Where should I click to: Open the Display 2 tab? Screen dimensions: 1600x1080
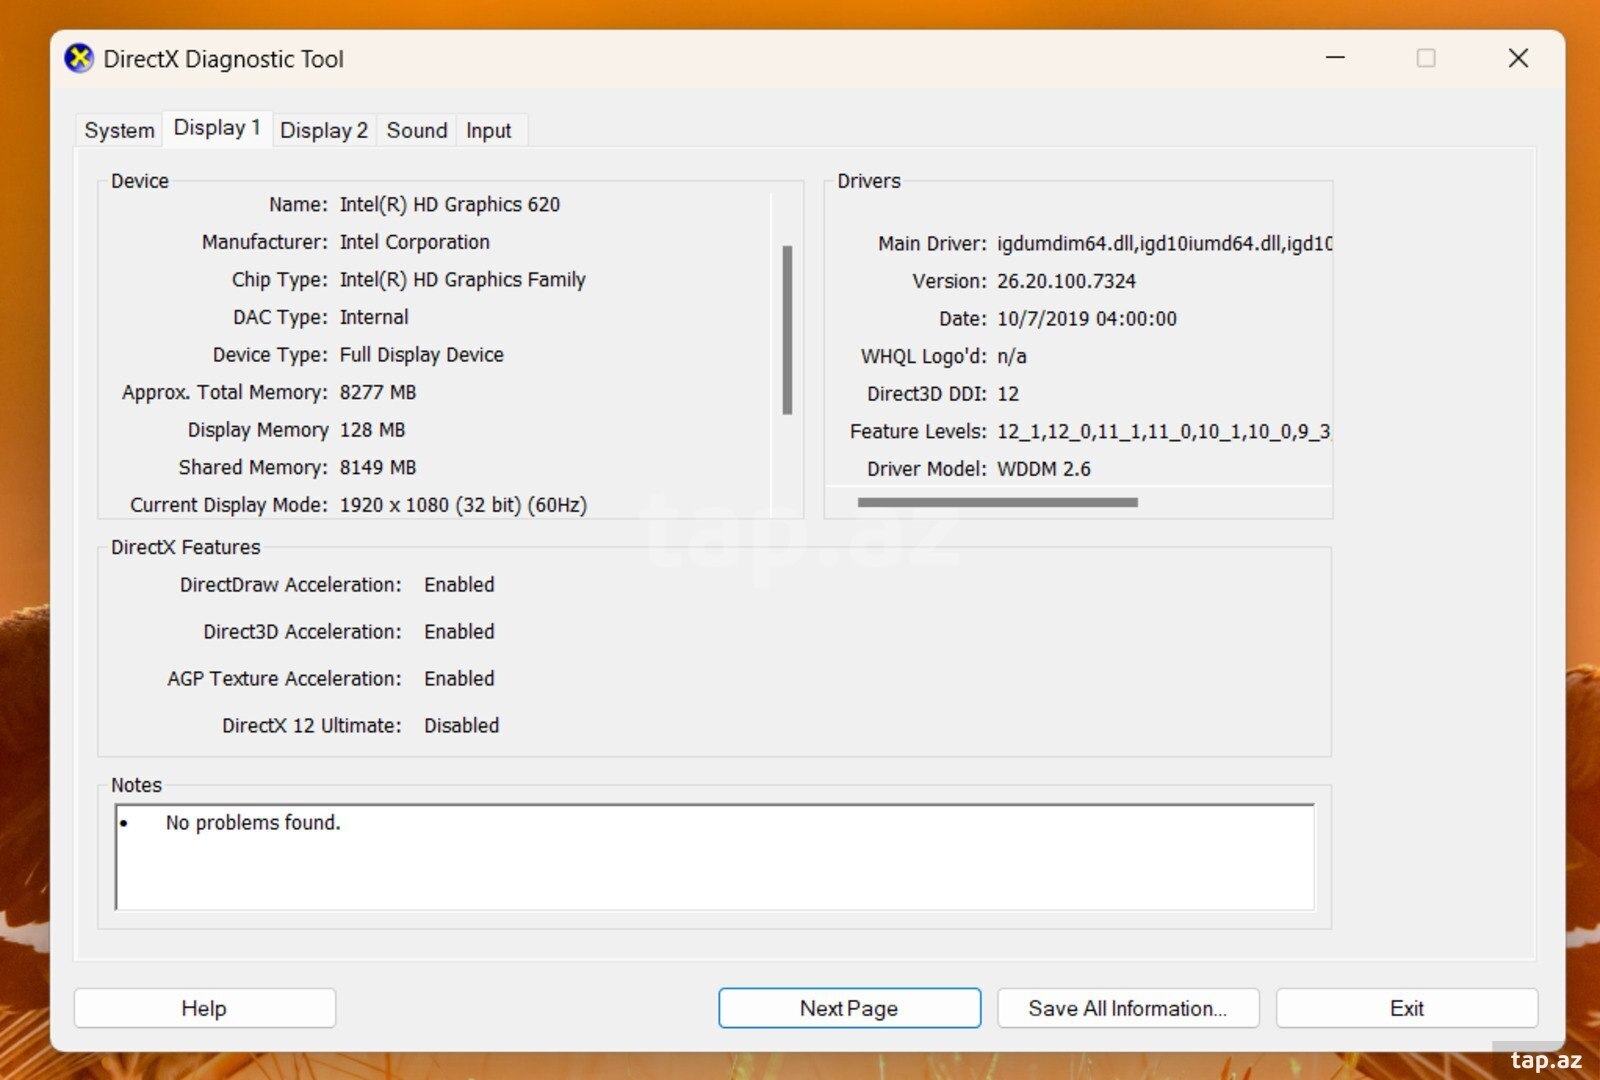click(324, 130)
